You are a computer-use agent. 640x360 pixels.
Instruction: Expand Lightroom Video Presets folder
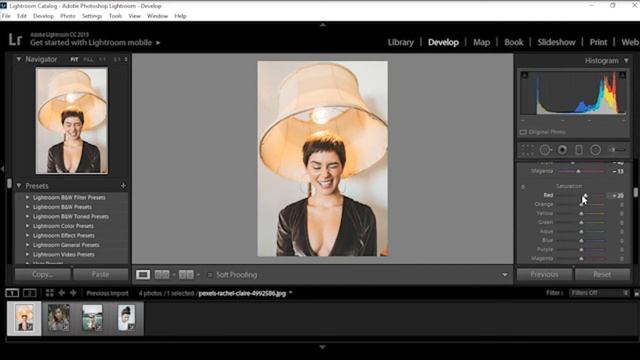click(x=27, y=254)
